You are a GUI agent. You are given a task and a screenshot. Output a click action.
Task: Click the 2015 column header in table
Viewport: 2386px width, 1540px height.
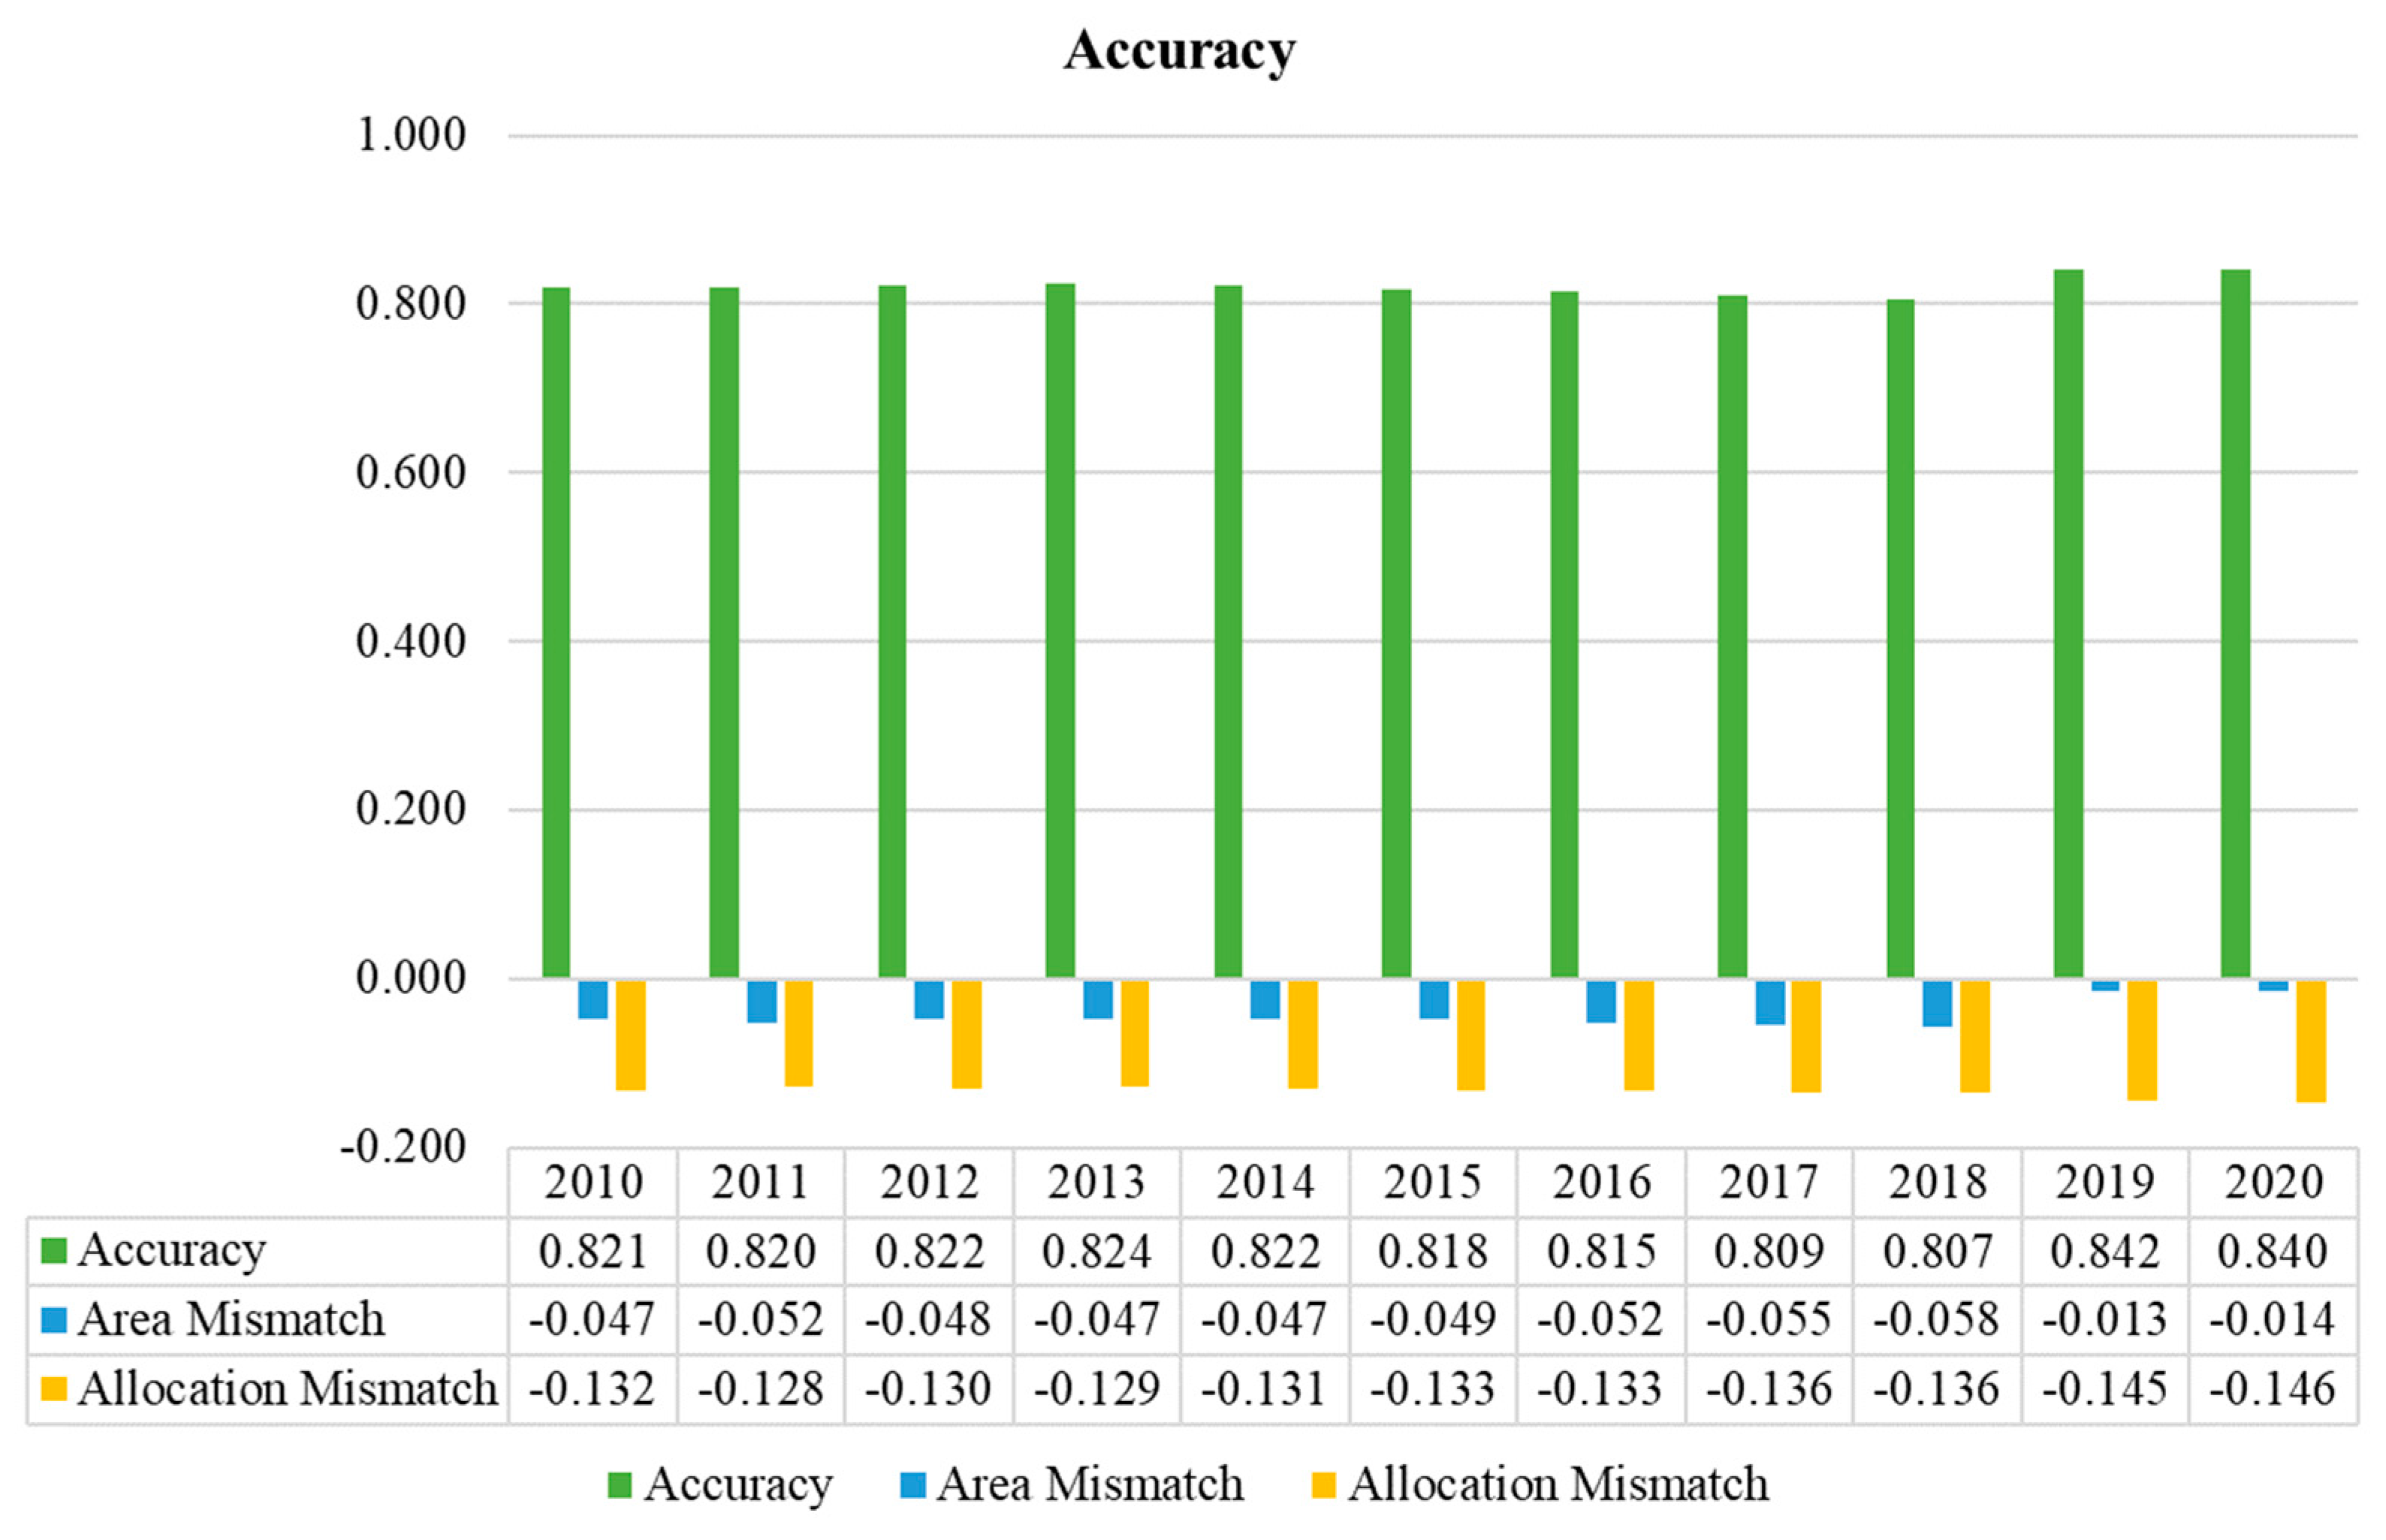(1432, 1182)
